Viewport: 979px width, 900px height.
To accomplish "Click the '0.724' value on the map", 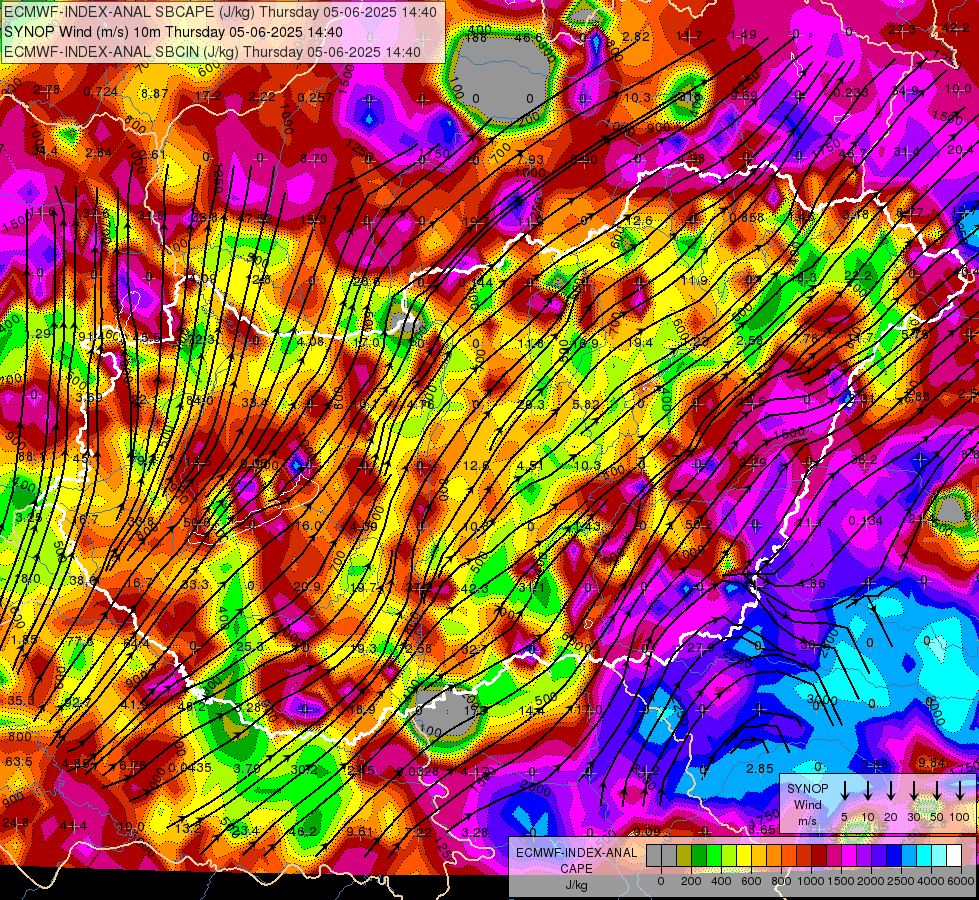I will 101,92.
